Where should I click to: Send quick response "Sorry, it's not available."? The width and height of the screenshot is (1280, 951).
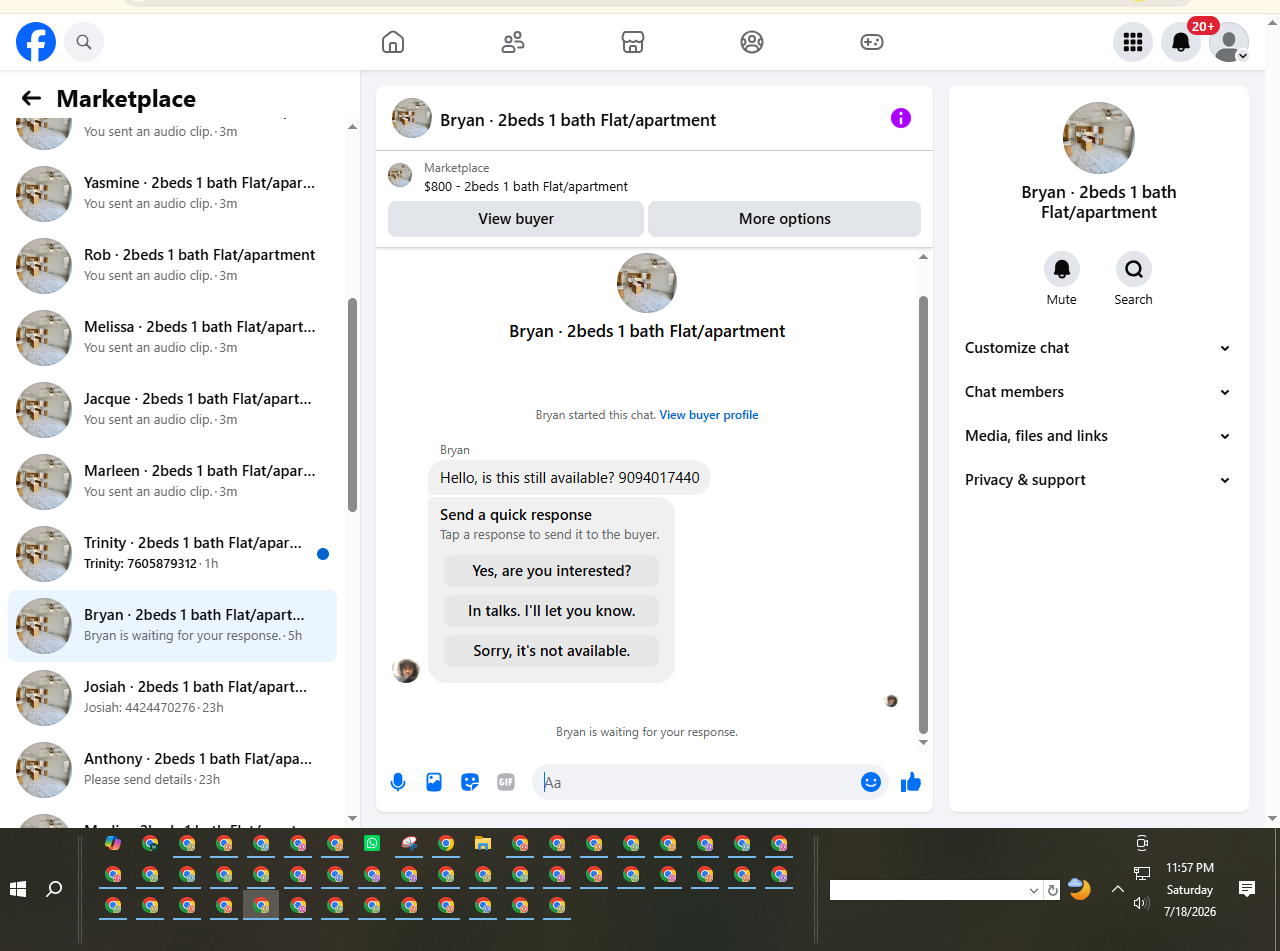pos(552,651)
